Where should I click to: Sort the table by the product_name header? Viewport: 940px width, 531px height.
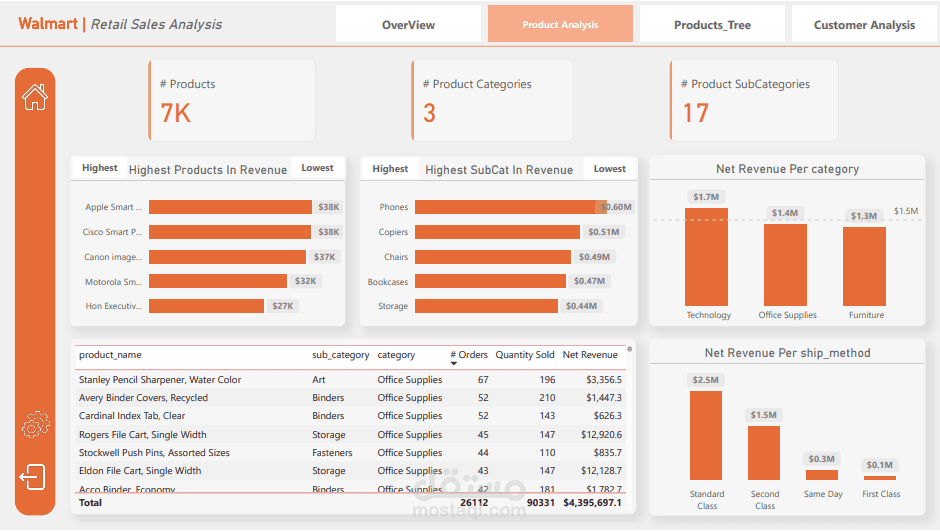pyautogui.click(x=110, y=355)
